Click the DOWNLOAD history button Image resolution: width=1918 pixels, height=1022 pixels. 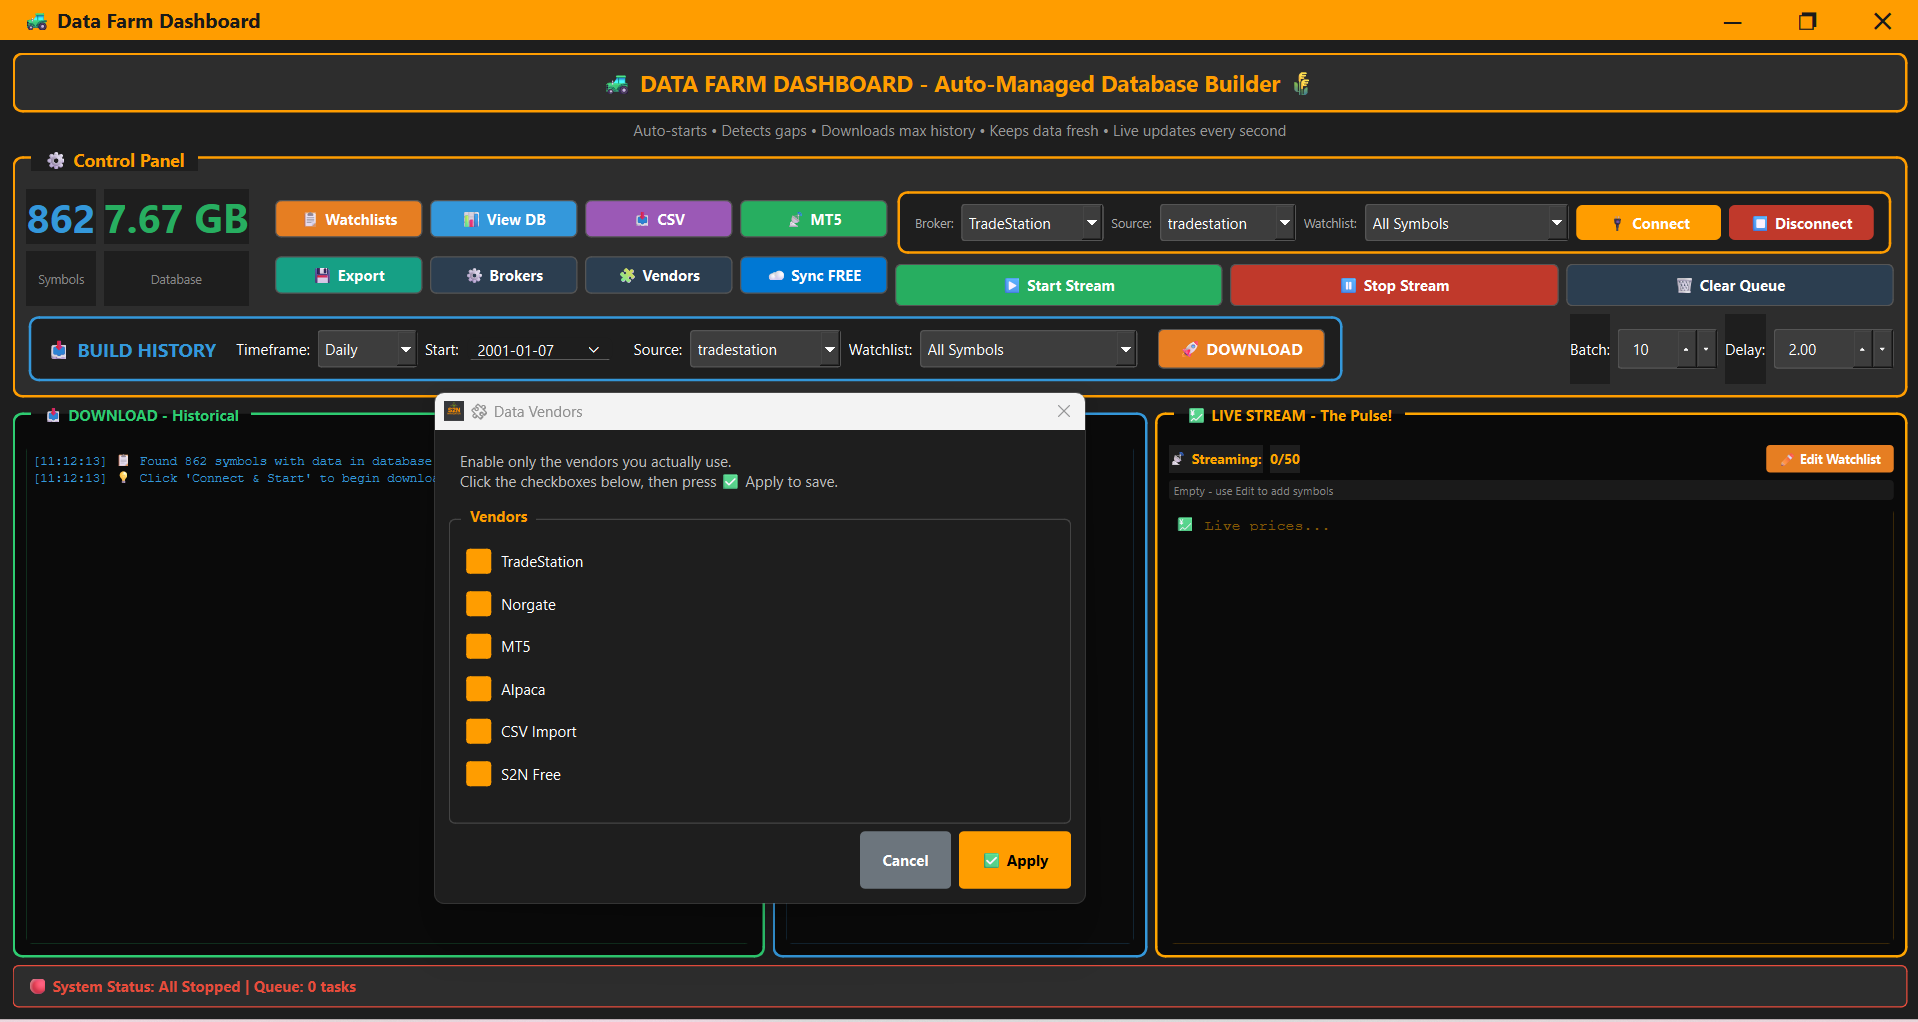click(x=1241, y=349)
